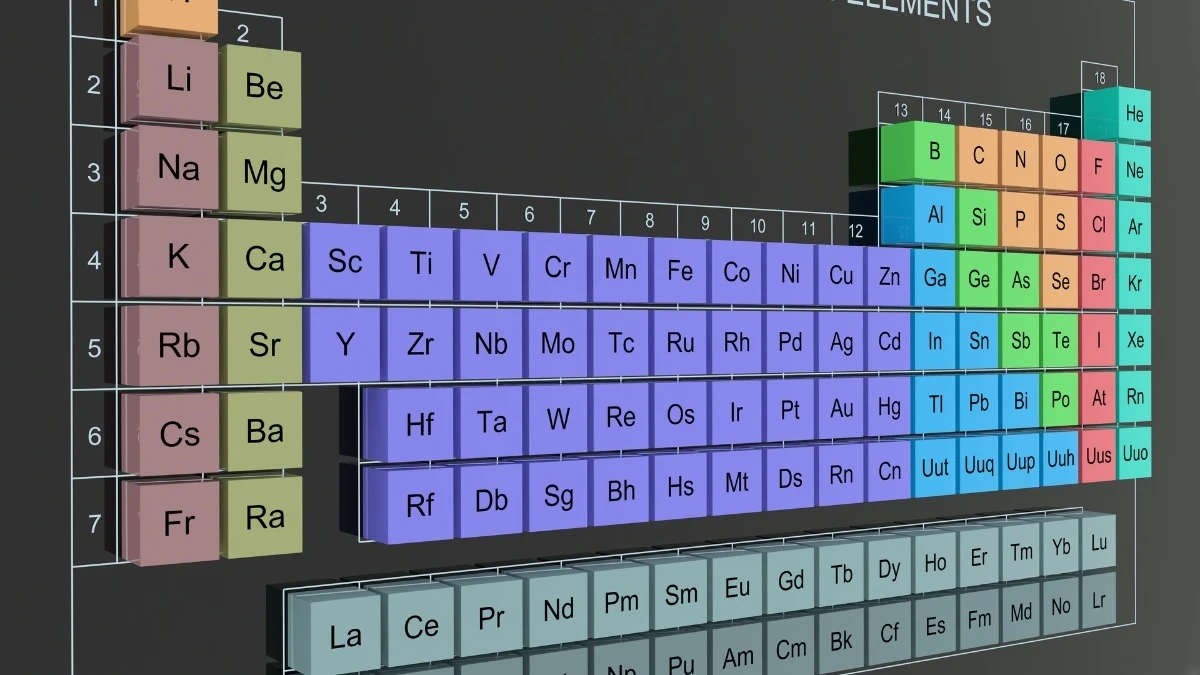Click the Ga gallium block
Screen dimensions: 1200x675
935,278
